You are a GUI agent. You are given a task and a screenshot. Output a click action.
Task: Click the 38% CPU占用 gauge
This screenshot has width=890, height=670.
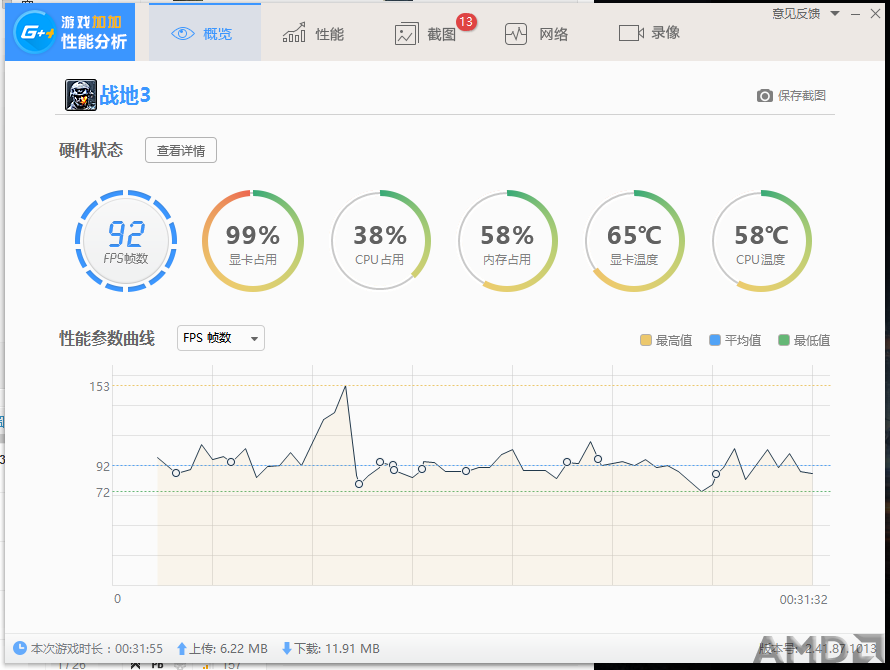[x=380, y=241]
